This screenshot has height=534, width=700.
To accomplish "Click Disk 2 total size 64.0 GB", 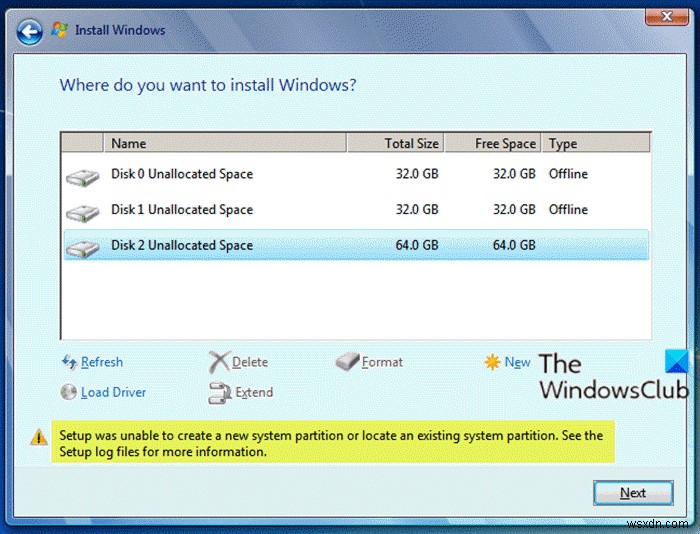I will click(417, 245).
